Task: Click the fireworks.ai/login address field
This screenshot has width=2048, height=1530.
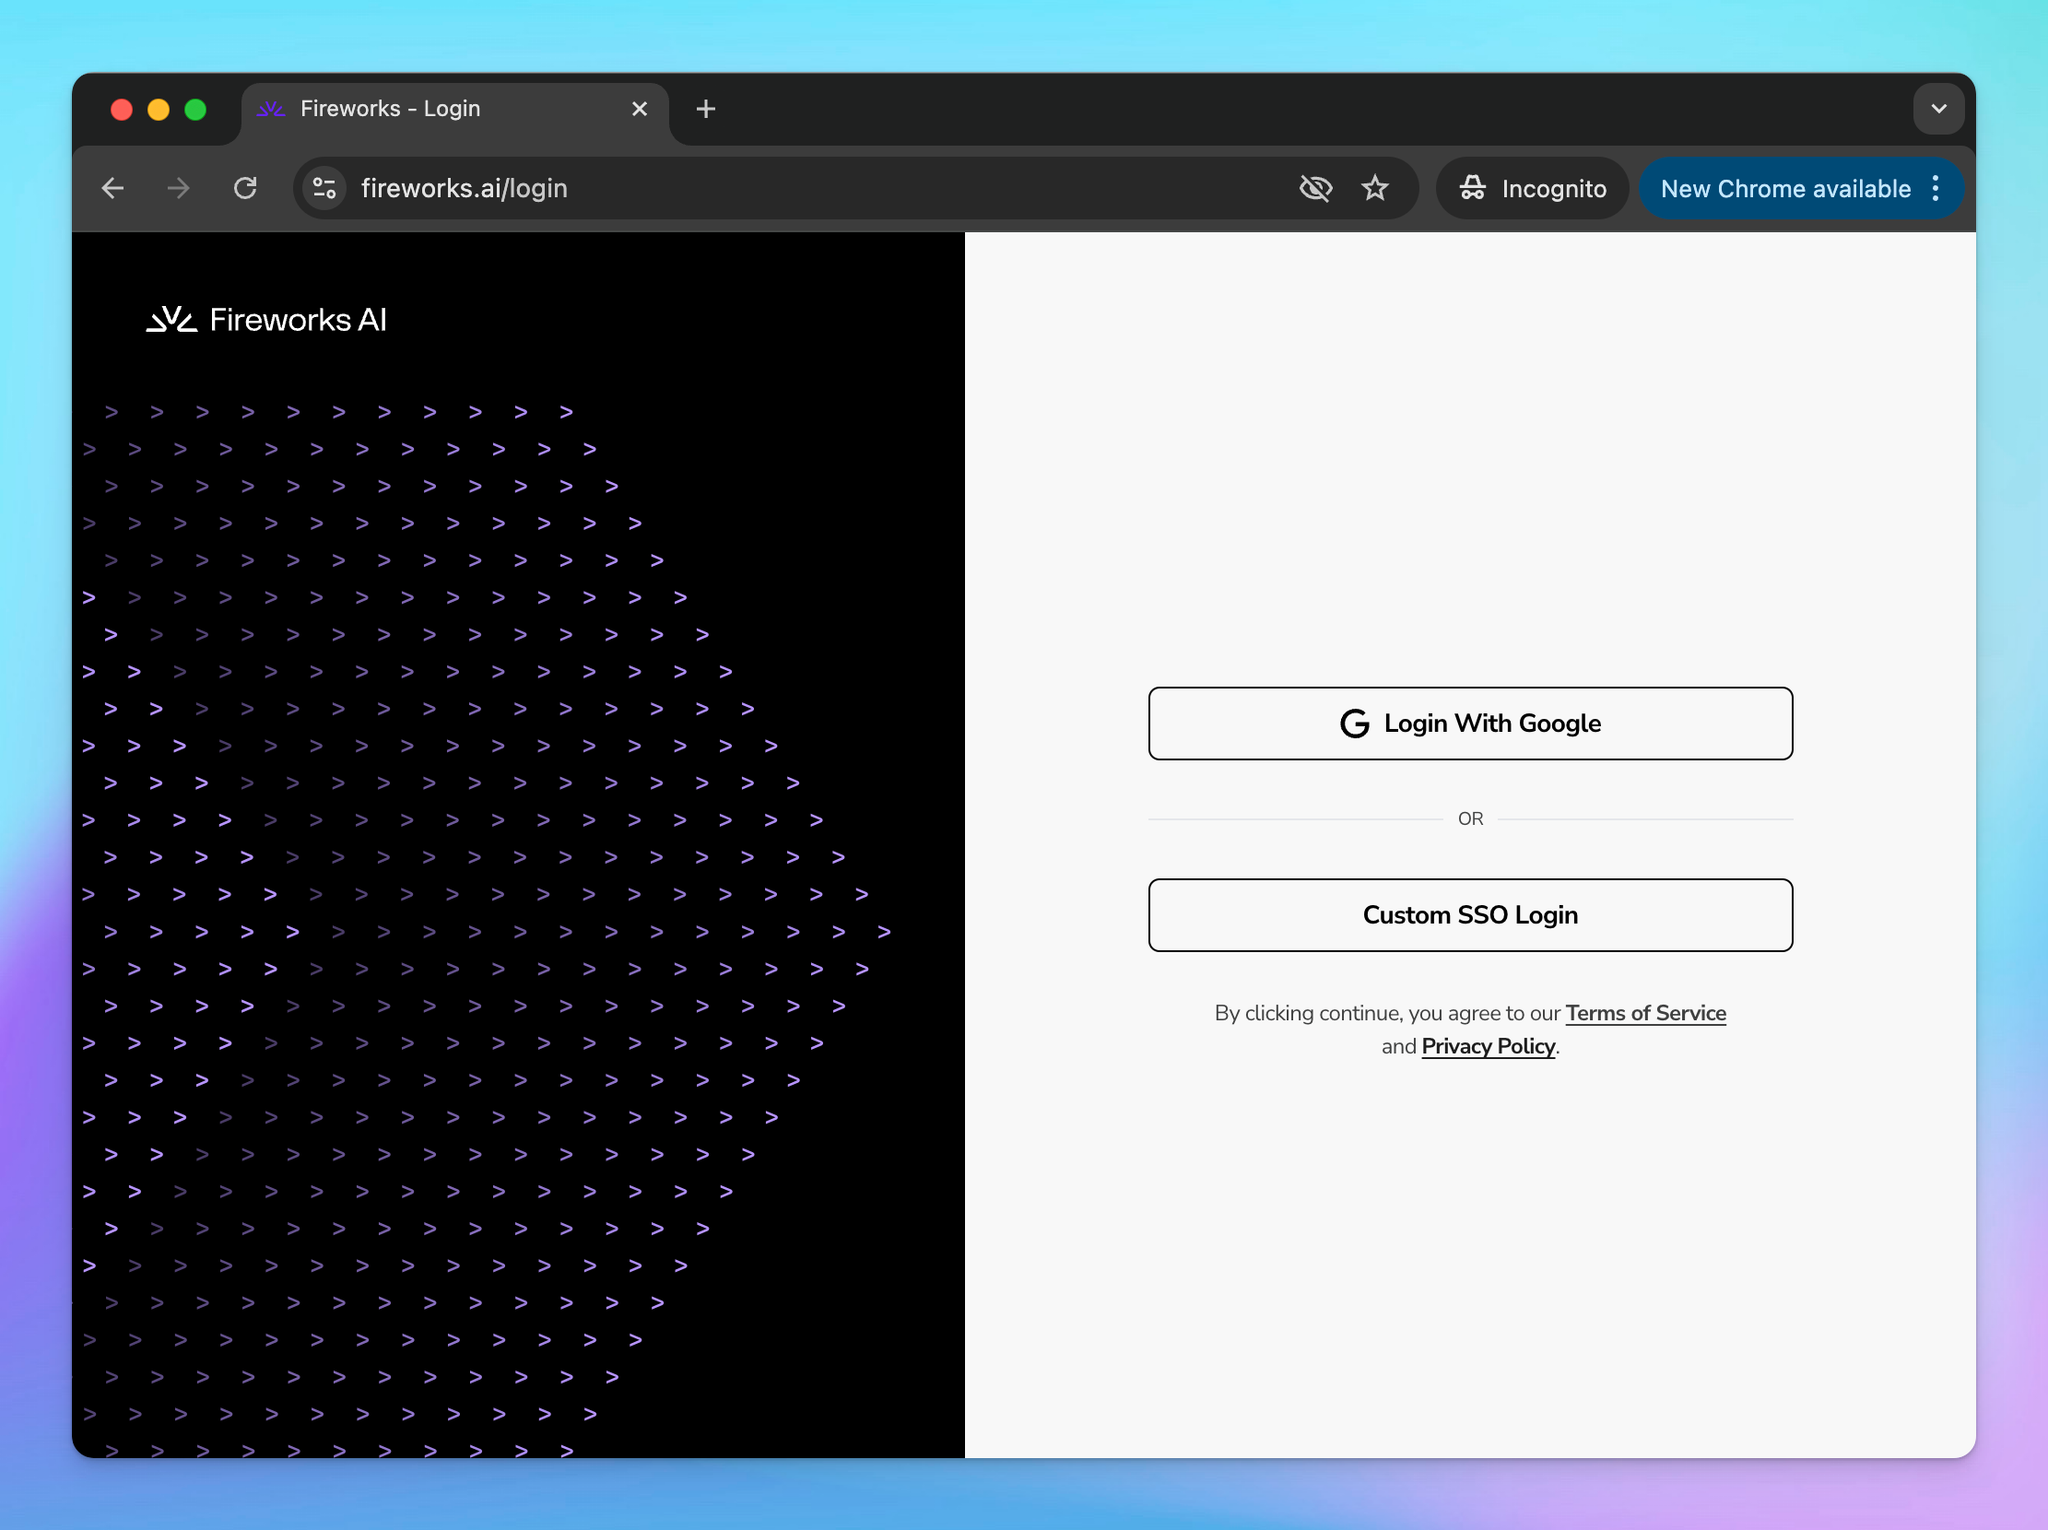Action: (x=800, y=188)
